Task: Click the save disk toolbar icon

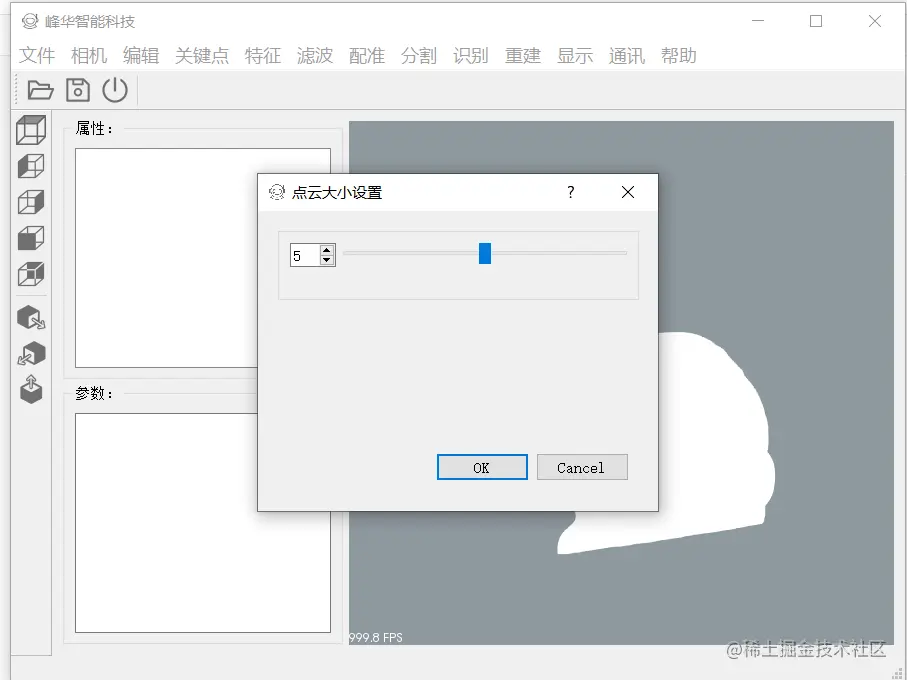Action: [x=78, y=90]
